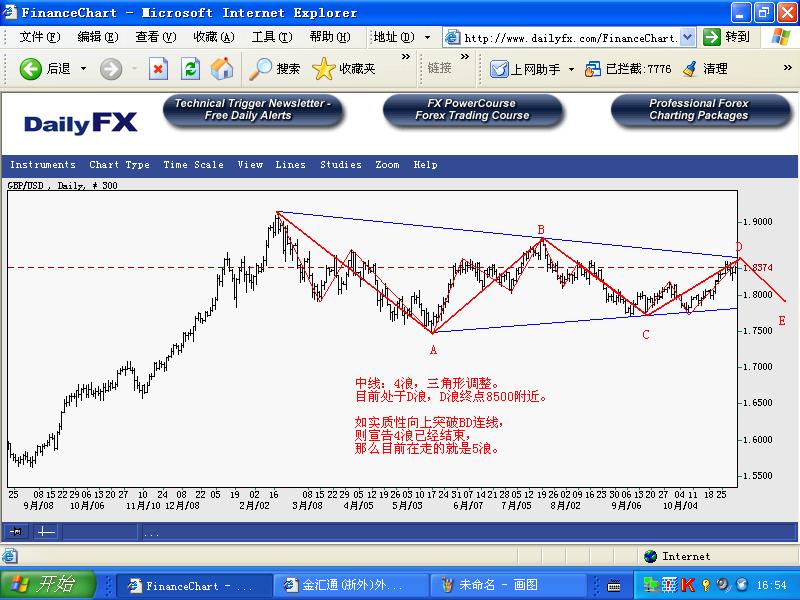The image size is (800, 600).
Task: Click the pin icon in chart bottom bar
Action: [16, 532]
